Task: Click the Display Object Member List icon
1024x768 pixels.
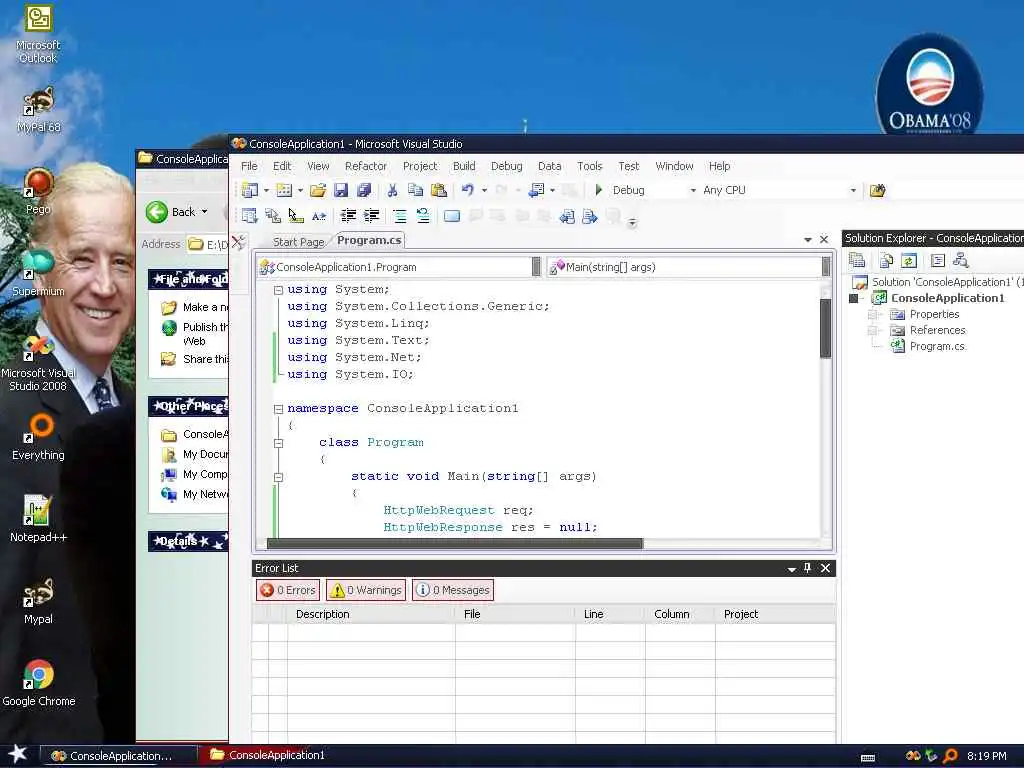Action: 249,216
